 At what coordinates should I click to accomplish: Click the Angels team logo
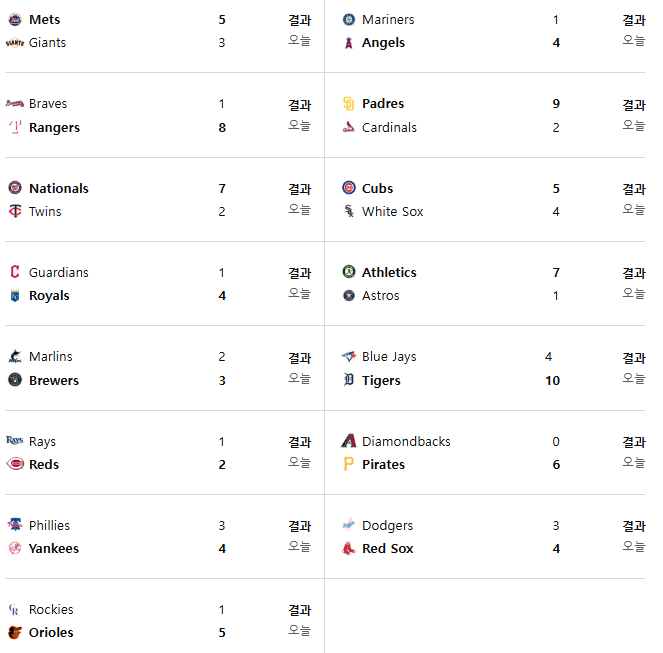coord(348,43)
